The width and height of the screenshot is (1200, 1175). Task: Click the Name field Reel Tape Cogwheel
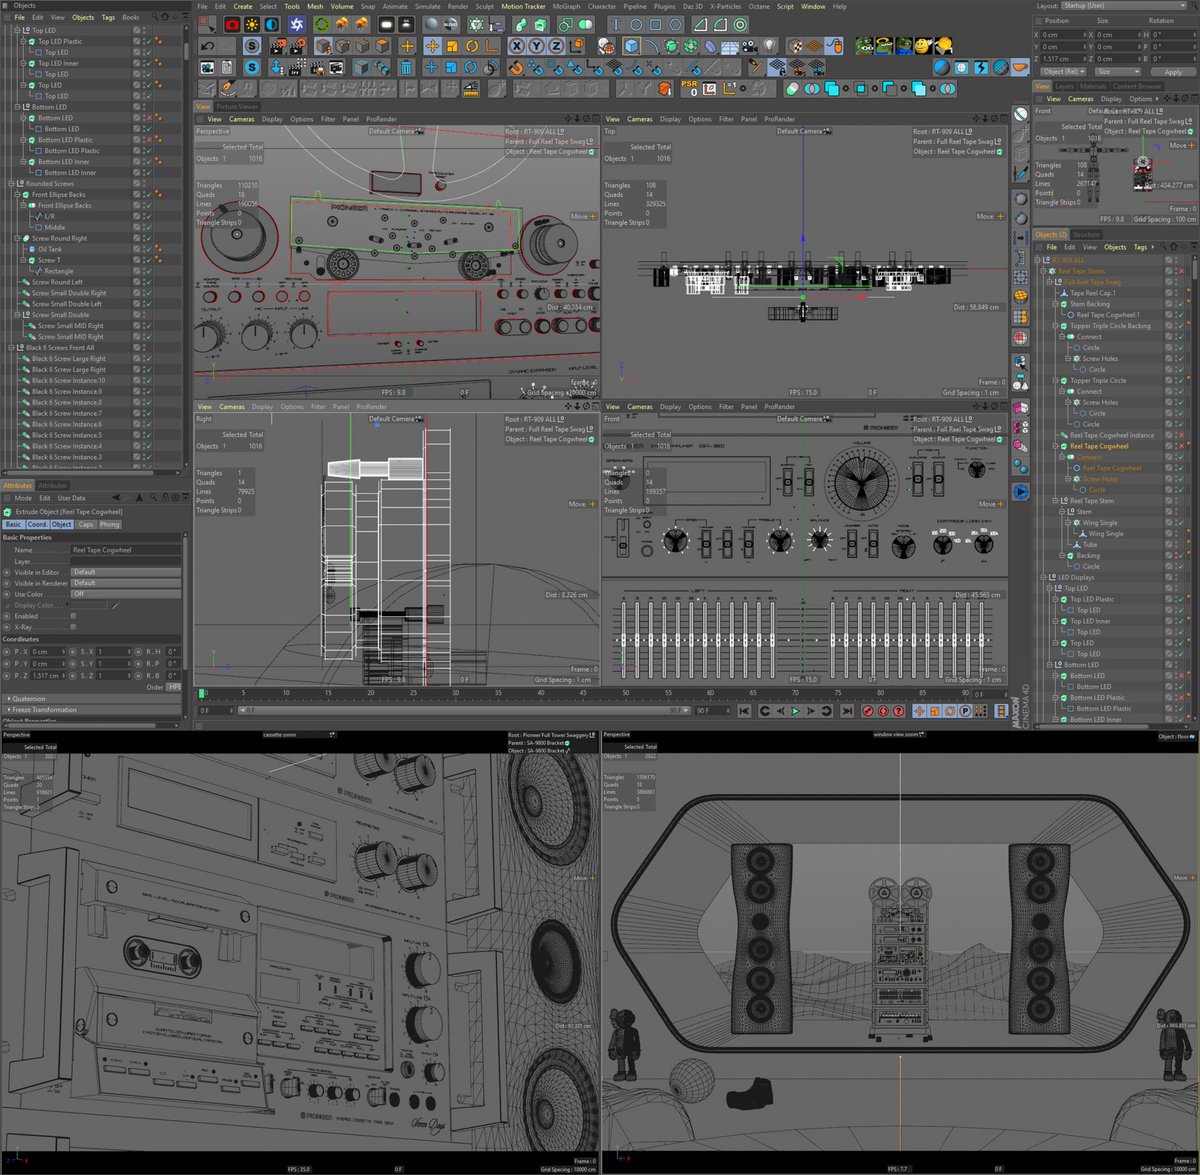[126, 550]
